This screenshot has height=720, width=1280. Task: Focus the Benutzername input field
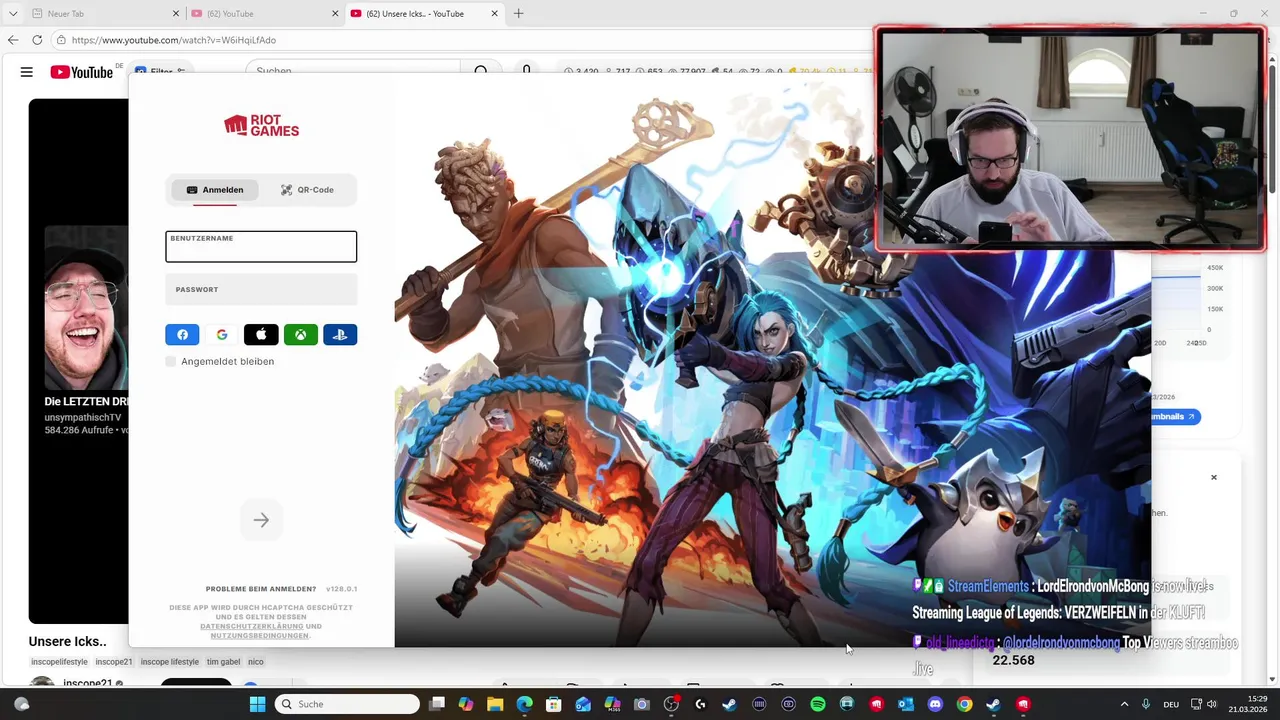coord(261,247)
